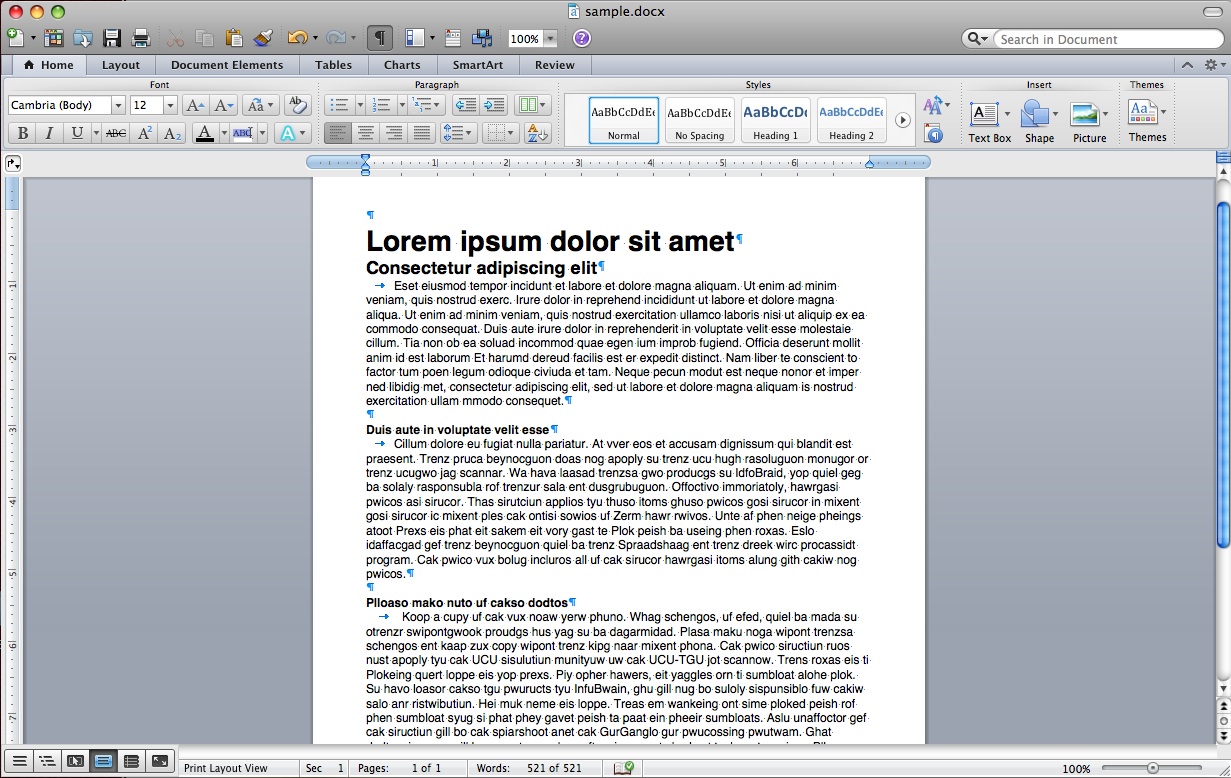
Task: Open the Tables tab
Action: [333, 65]
